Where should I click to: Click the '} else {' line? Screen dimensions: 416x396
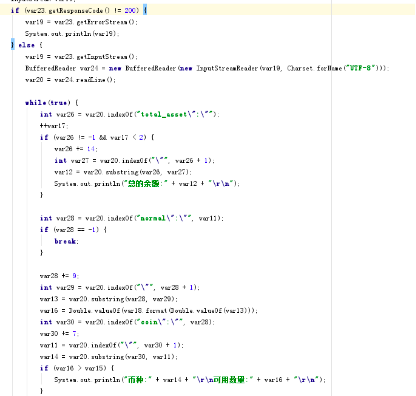(x=27, y=45)
